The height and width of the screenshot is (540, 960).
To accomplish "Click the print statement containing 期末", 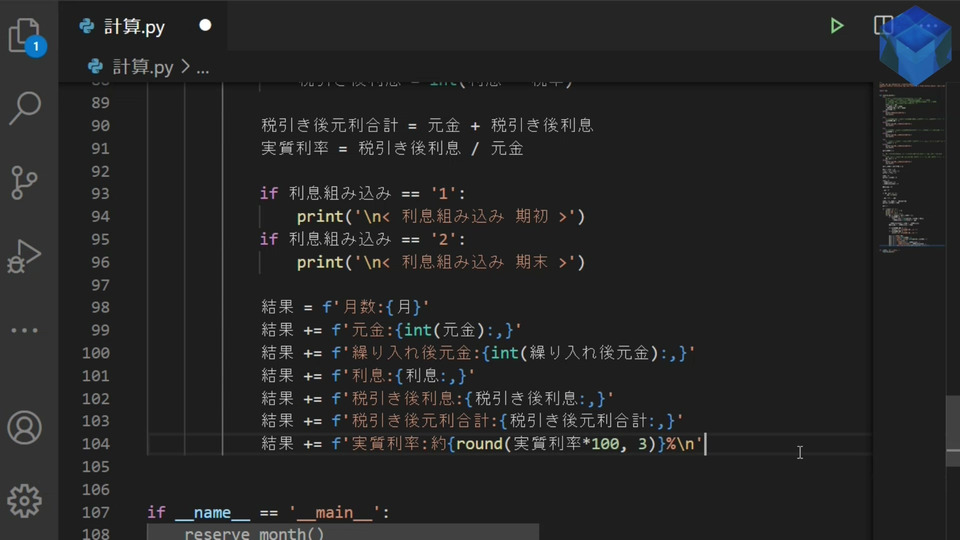I will 441,262.
